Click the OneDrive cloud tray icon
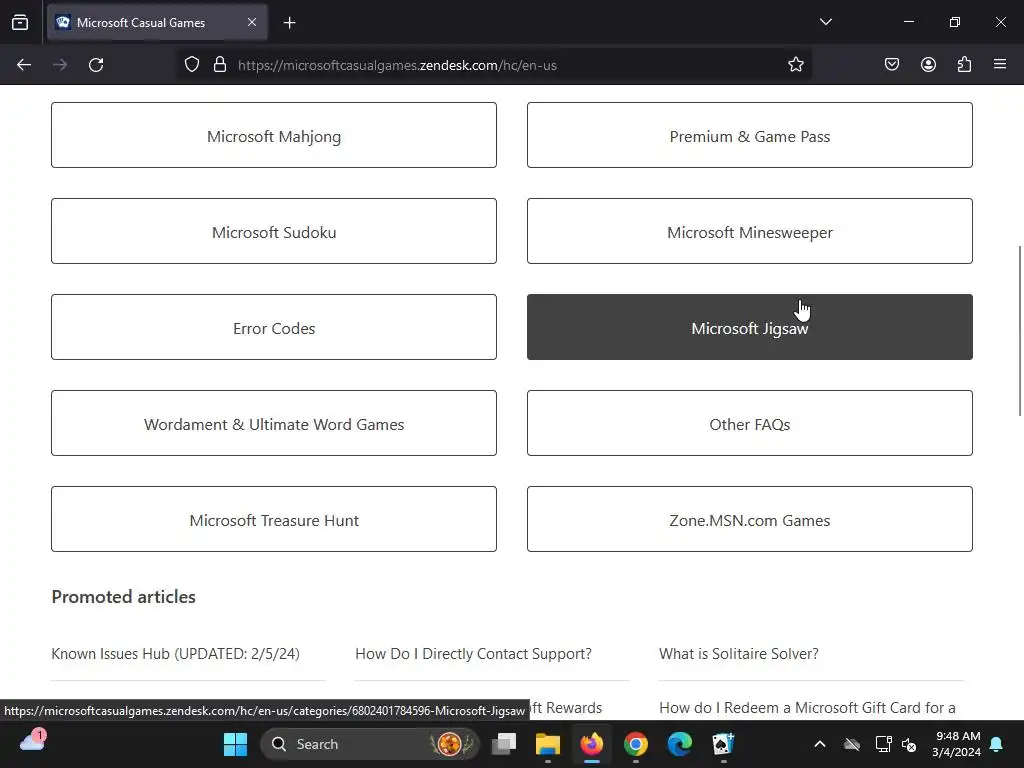The height and width of the screenshot is (768, 1024). click(x=852, y=744)
